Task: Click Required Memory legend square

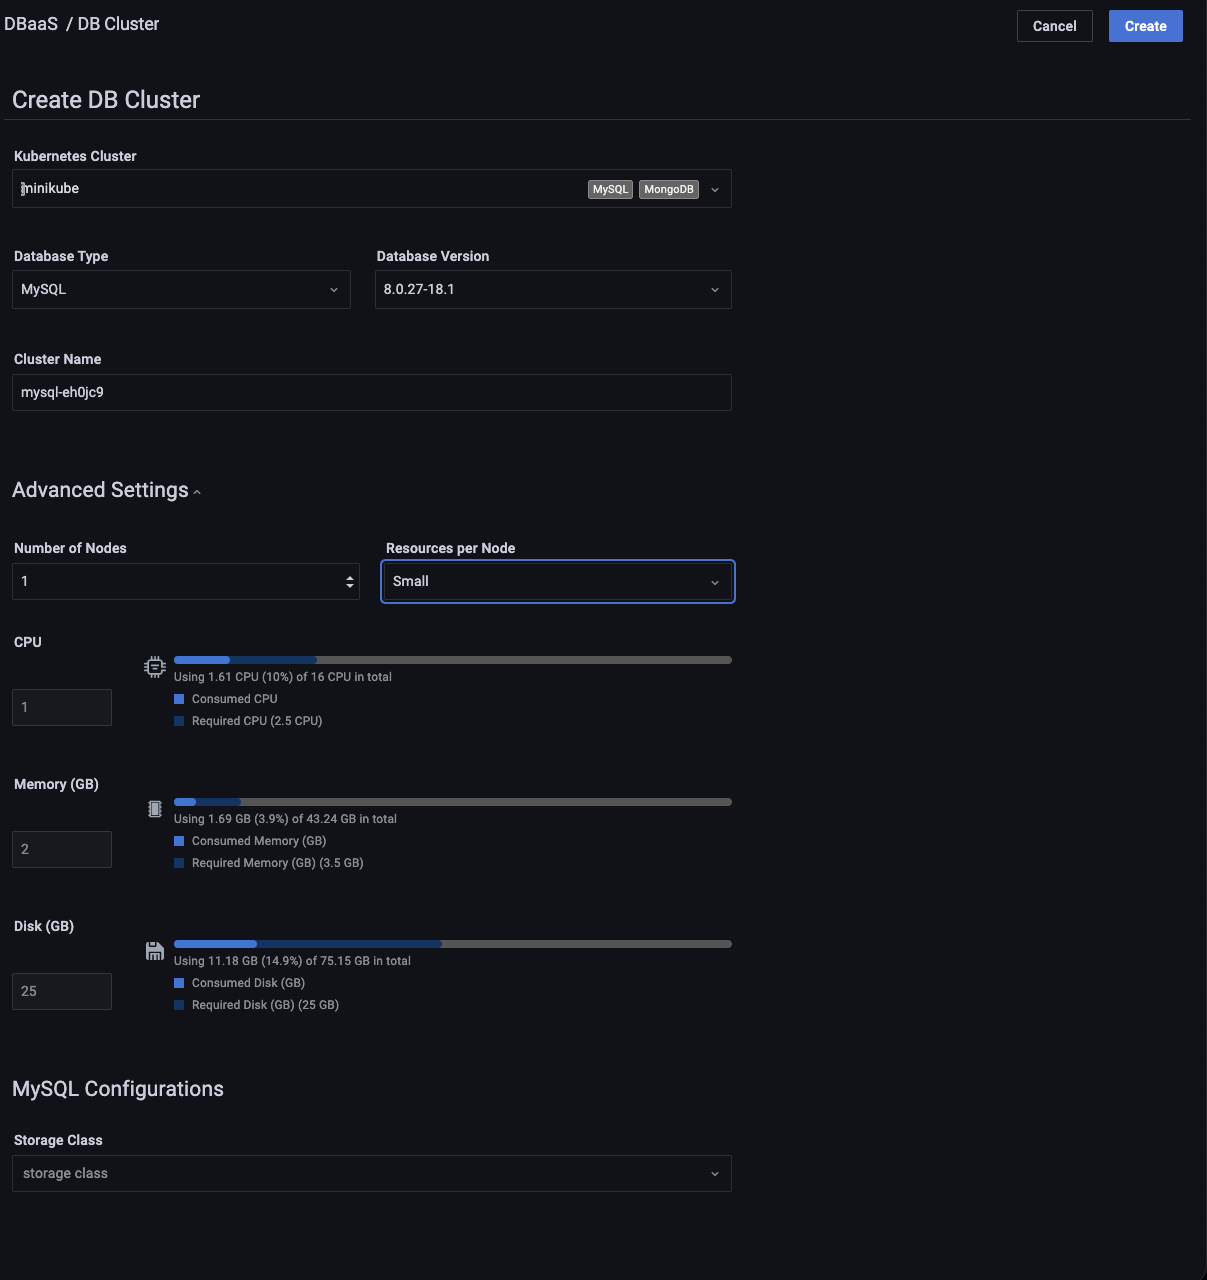Action: (x=179, y=863)
